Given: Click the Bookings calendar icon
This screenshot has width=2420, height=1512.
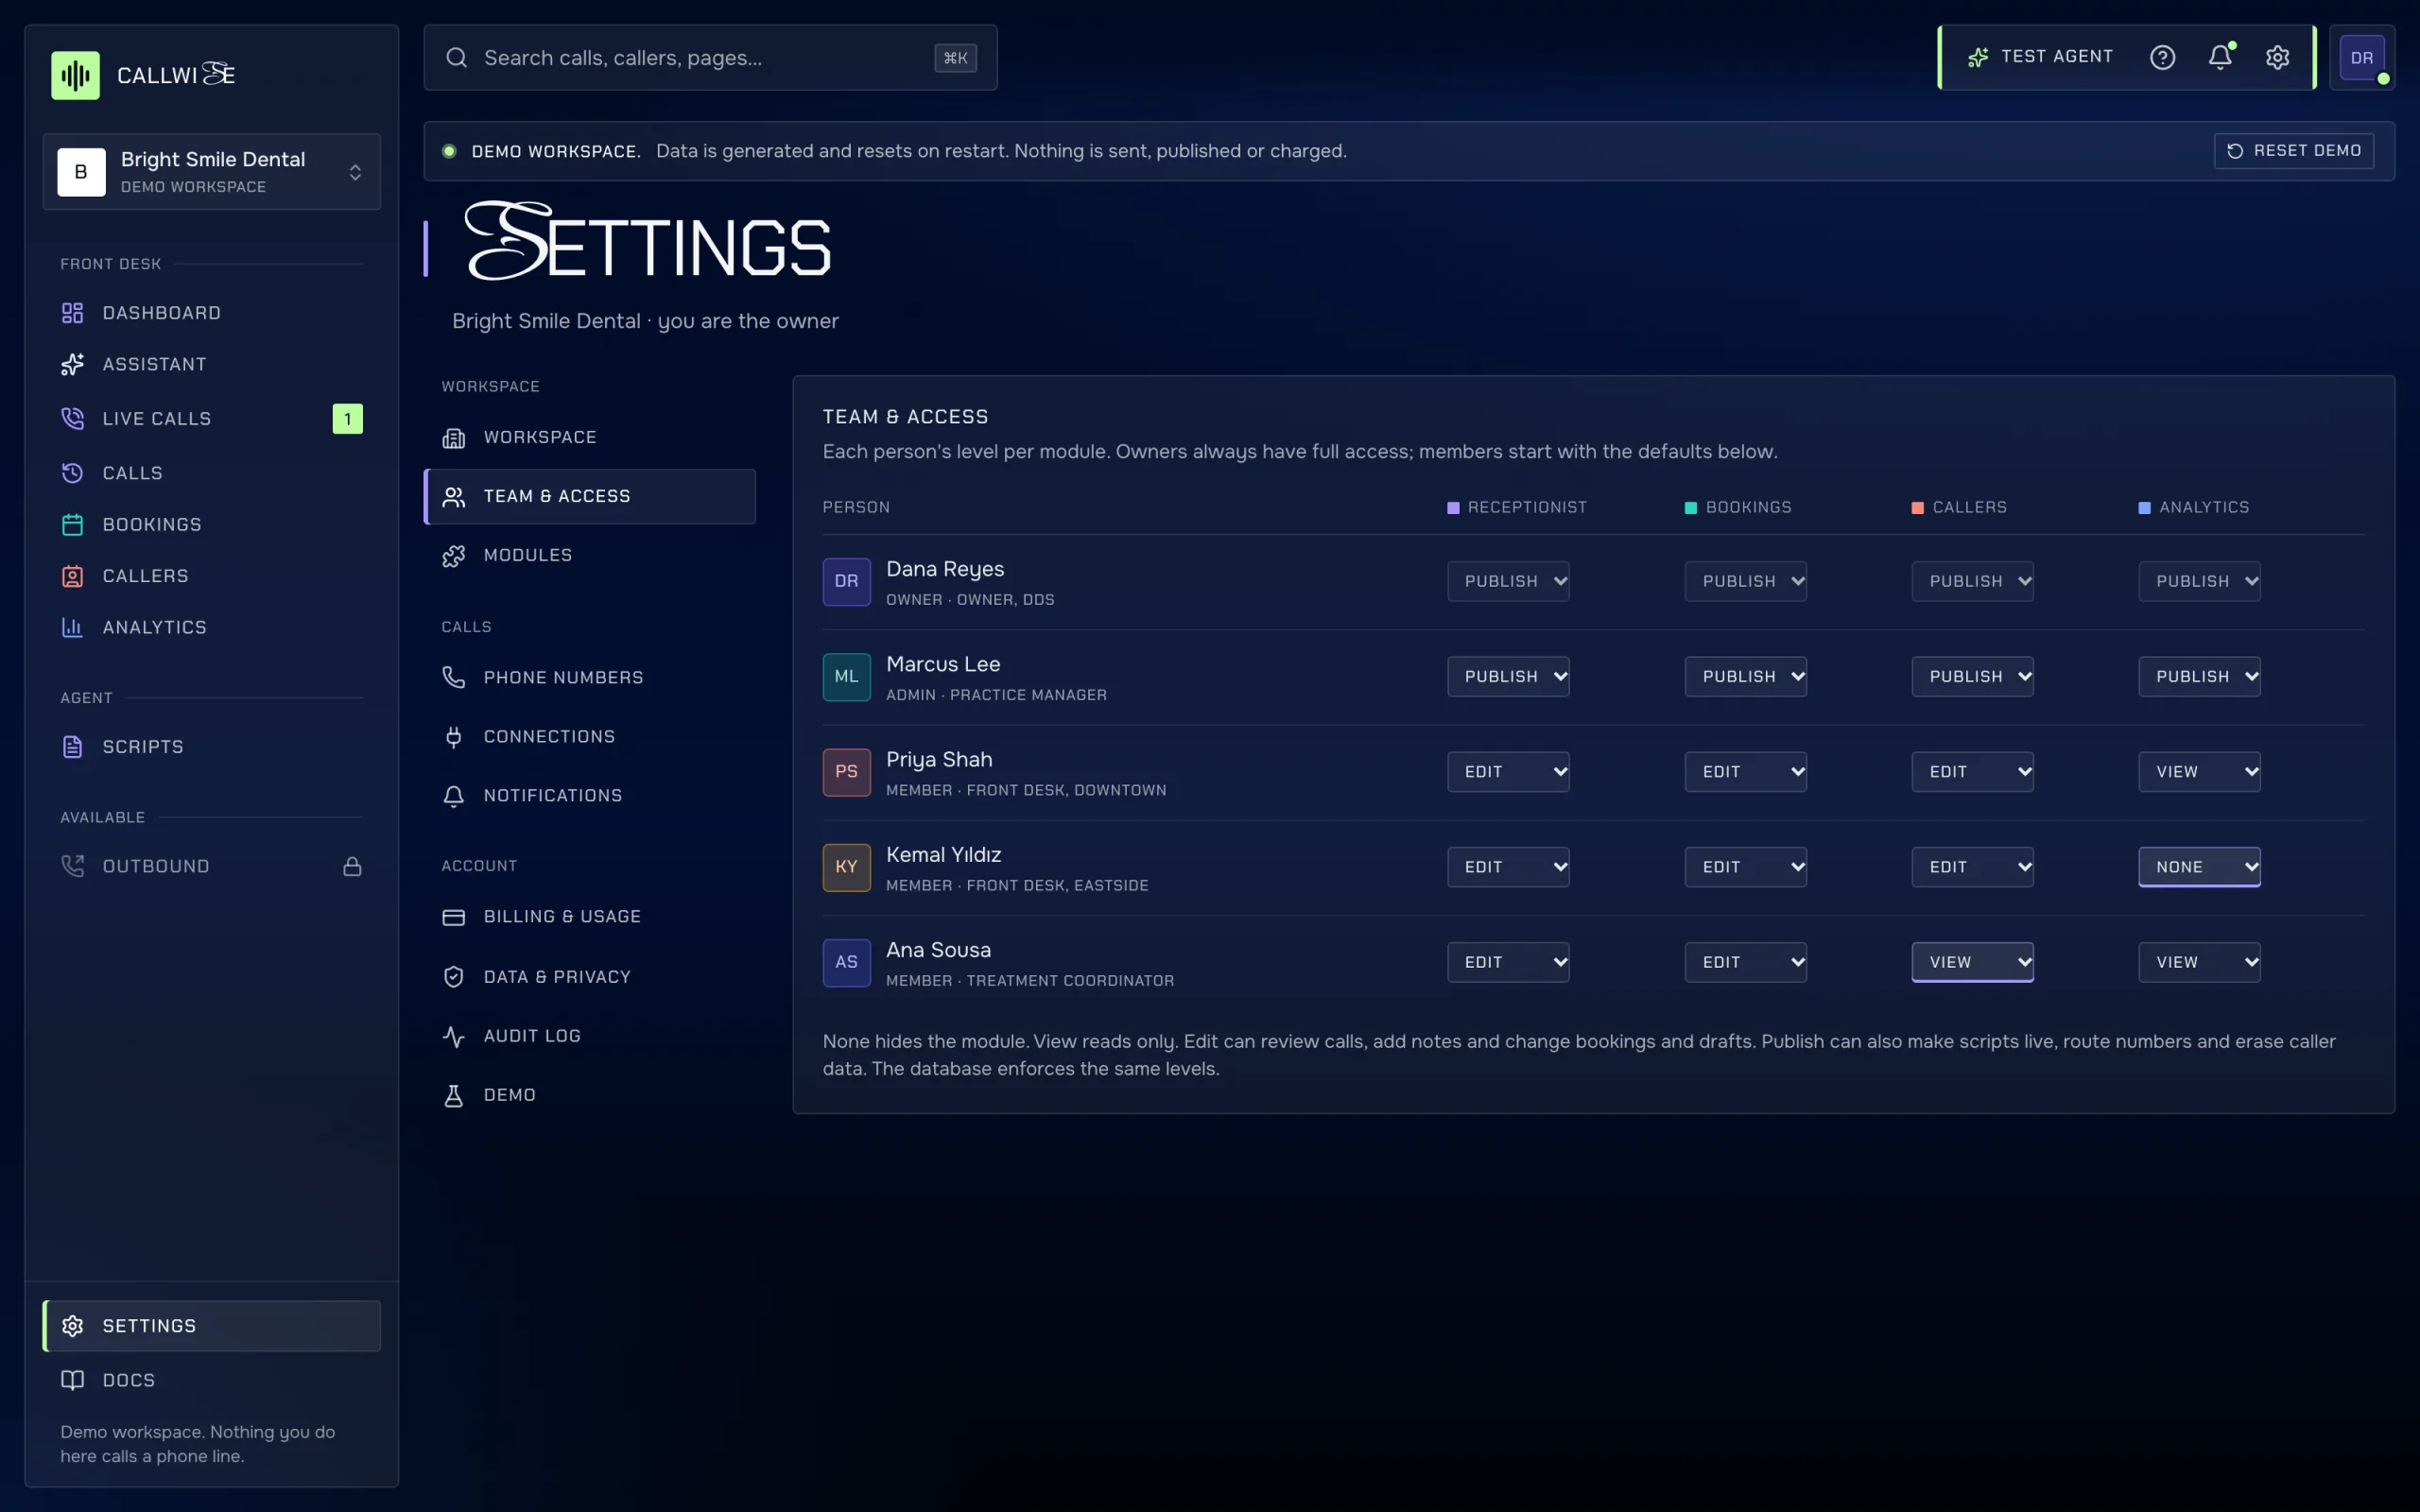Looking at the screenshot, I should tap(72, 524).
